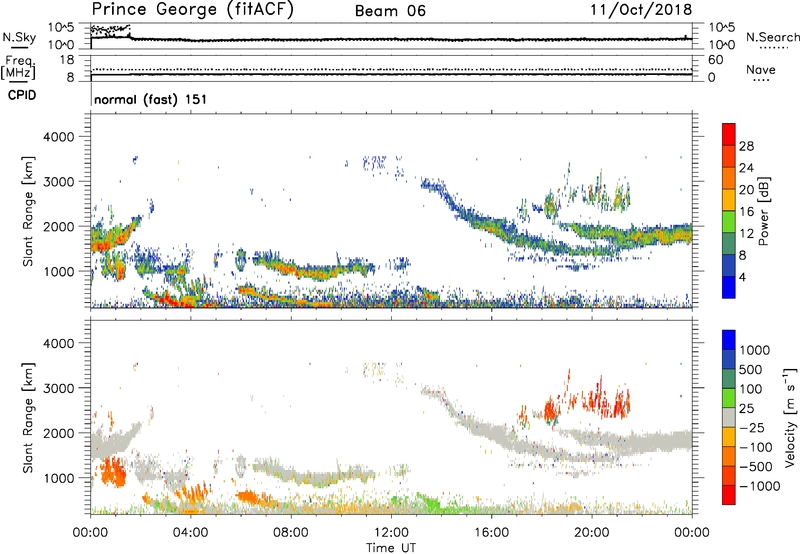
Task: Click the gray segment of Velocity colorbar
Action: 729,418
